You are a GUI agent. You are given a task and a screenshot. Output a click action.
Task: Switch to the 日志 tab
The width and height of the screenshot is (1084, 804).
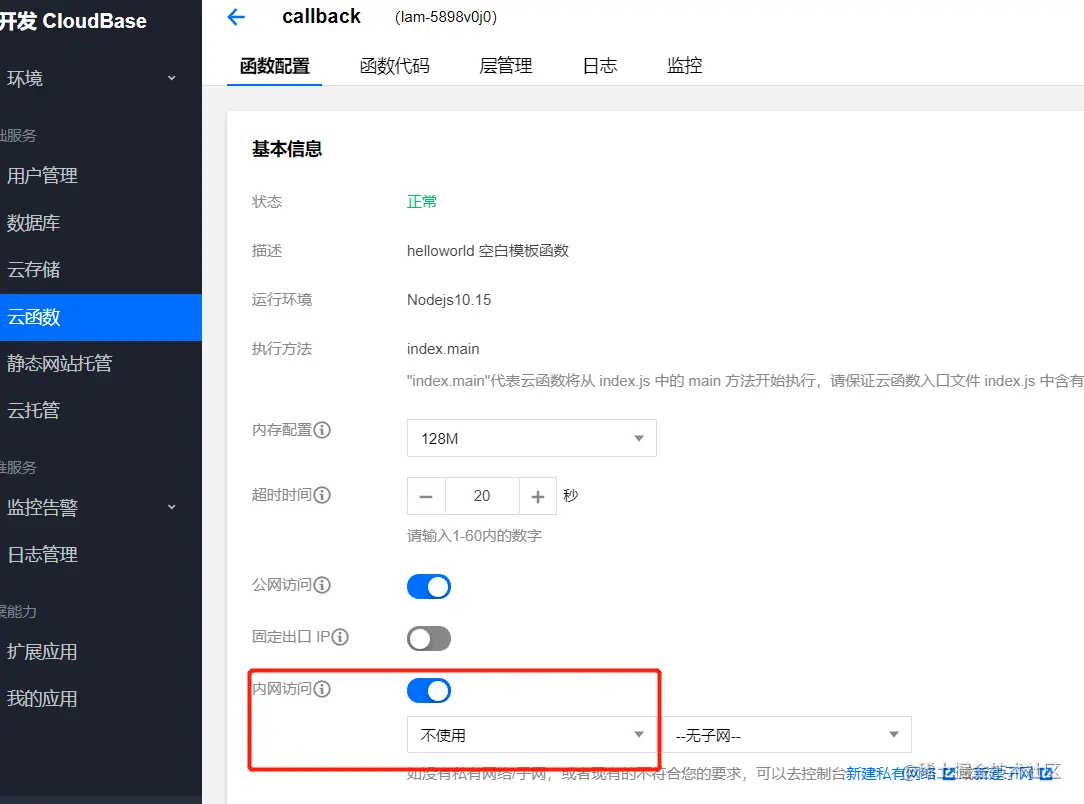pyautogui.click(x=599, y=66)
